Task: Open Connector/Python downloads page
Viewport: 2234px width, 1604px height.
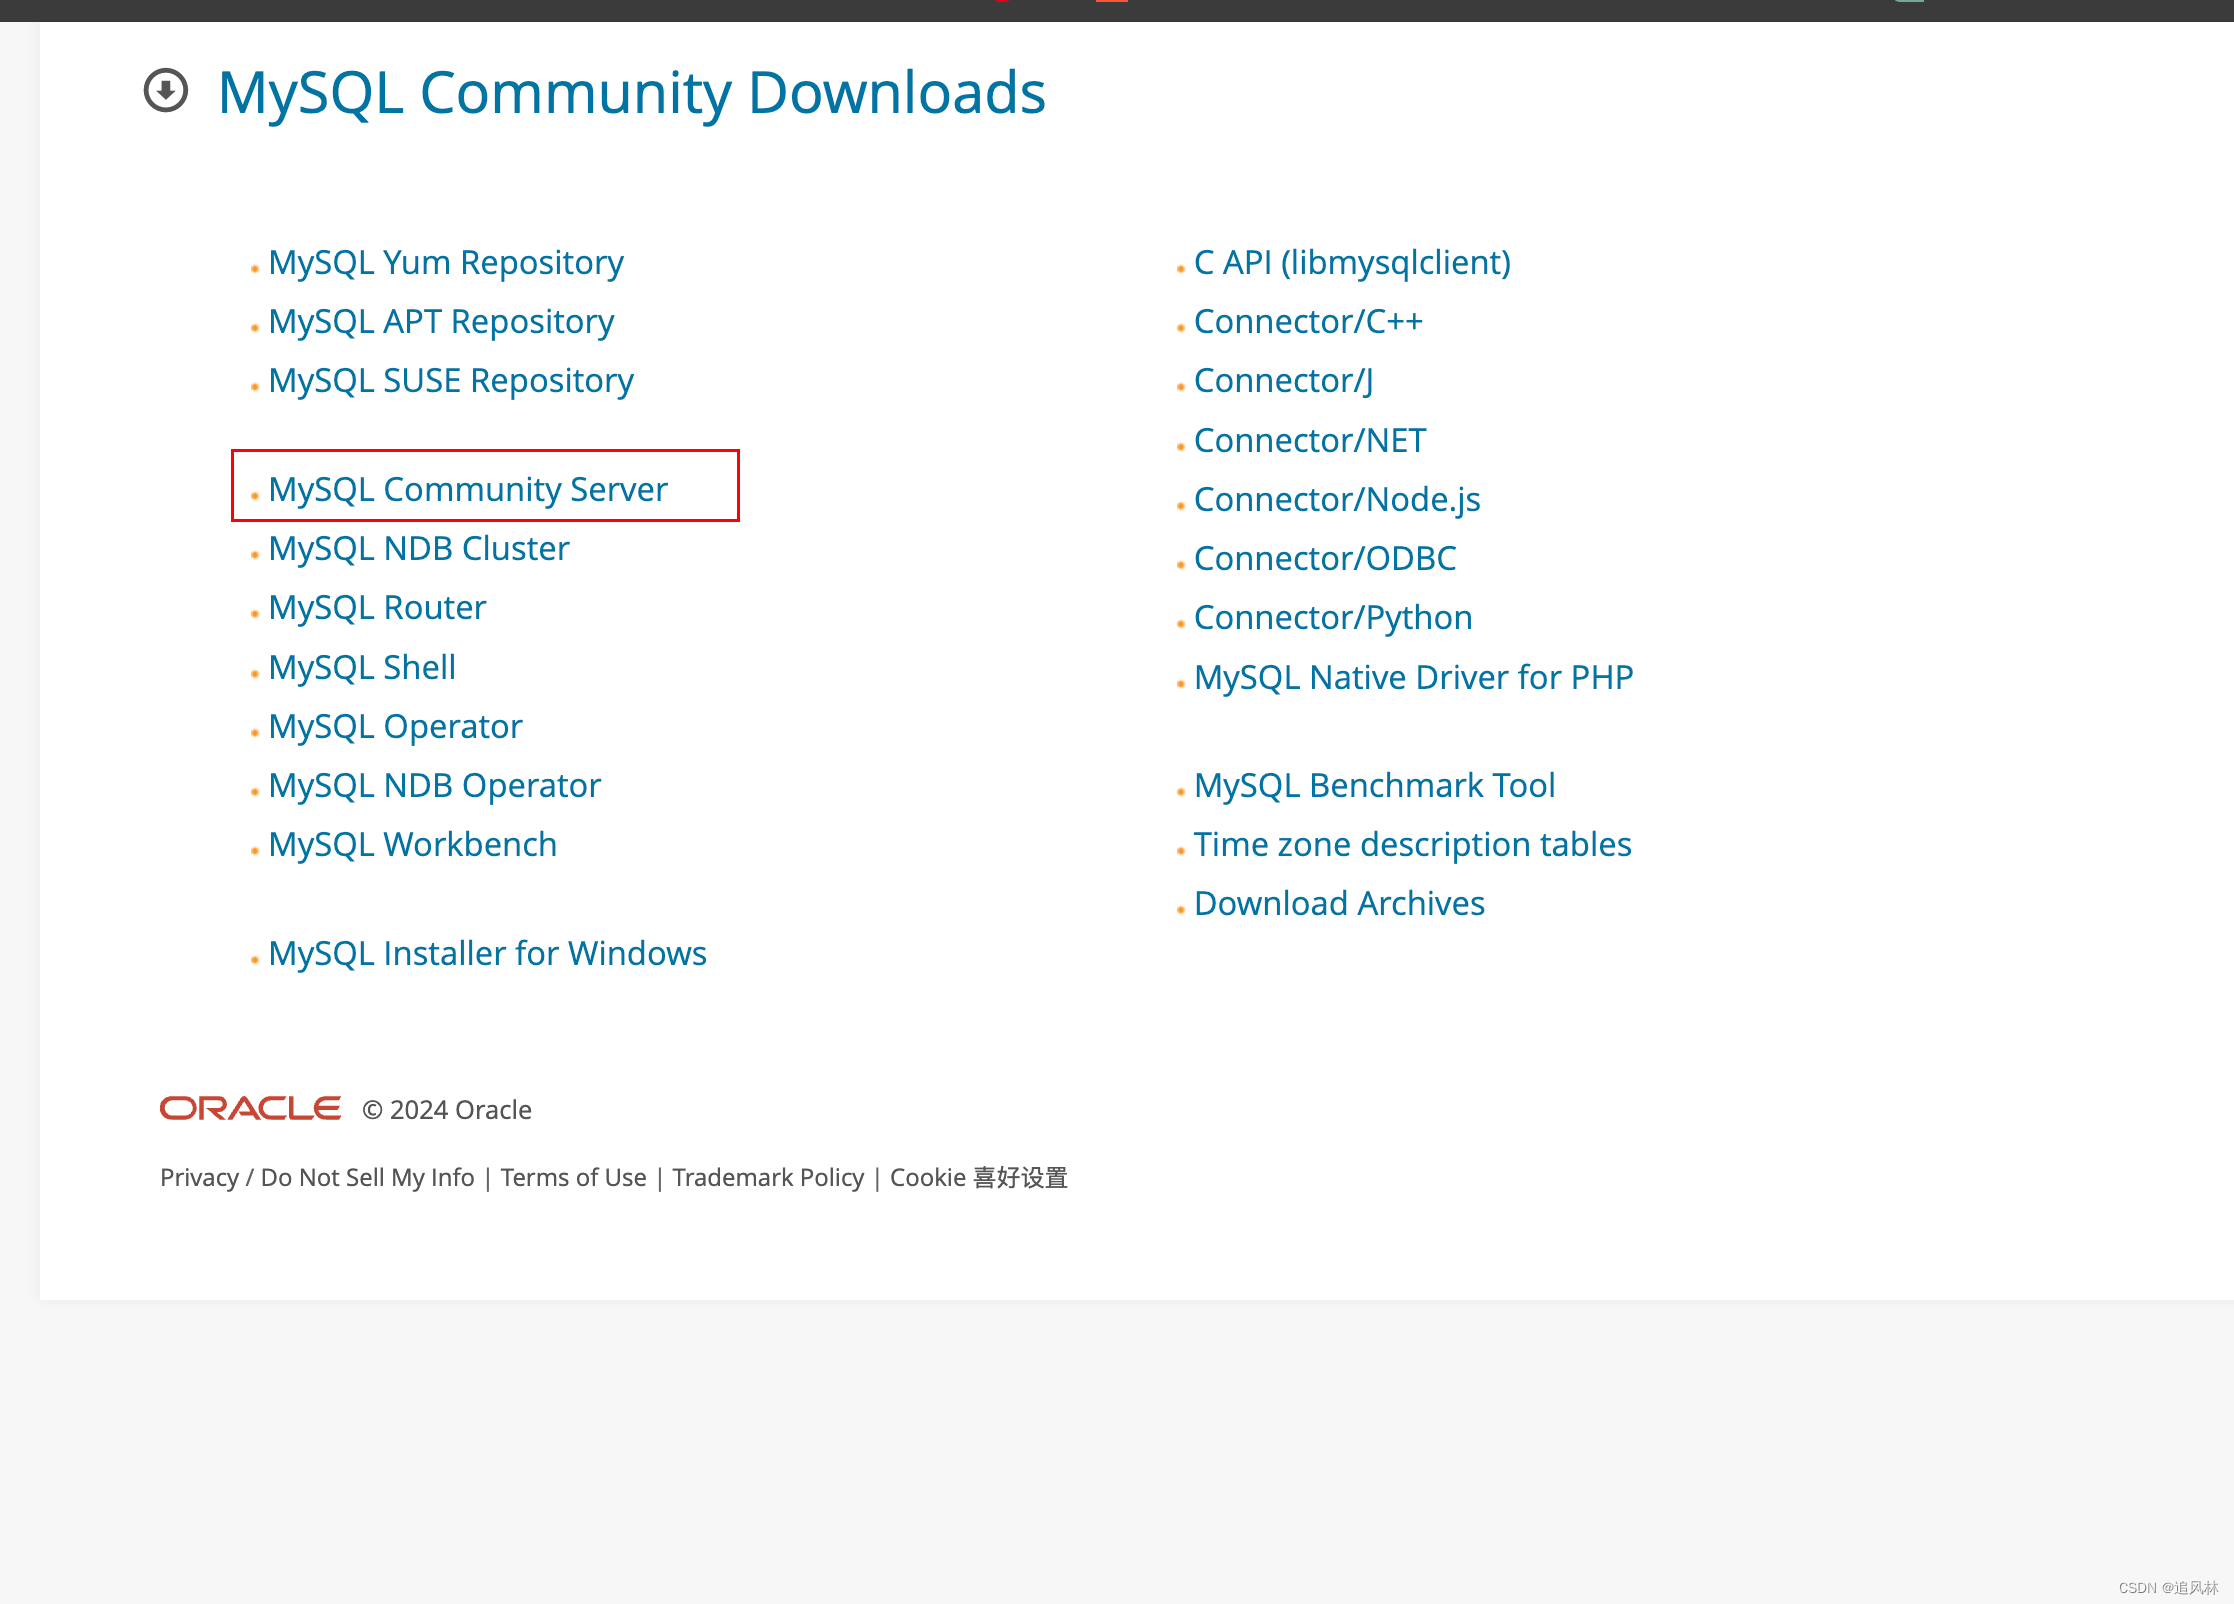Action: (x=1333, y=617)
